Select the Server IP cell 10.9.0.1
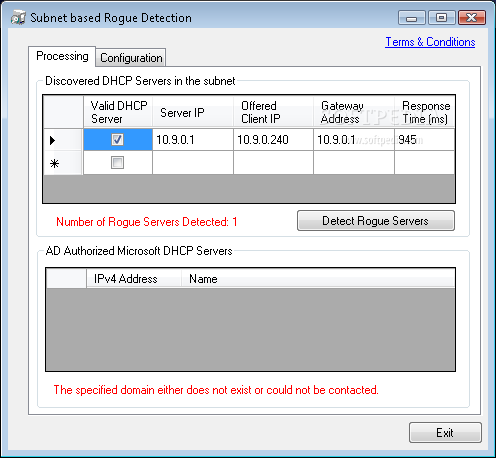The image size is (496, 458). click(x=193, y=140)
